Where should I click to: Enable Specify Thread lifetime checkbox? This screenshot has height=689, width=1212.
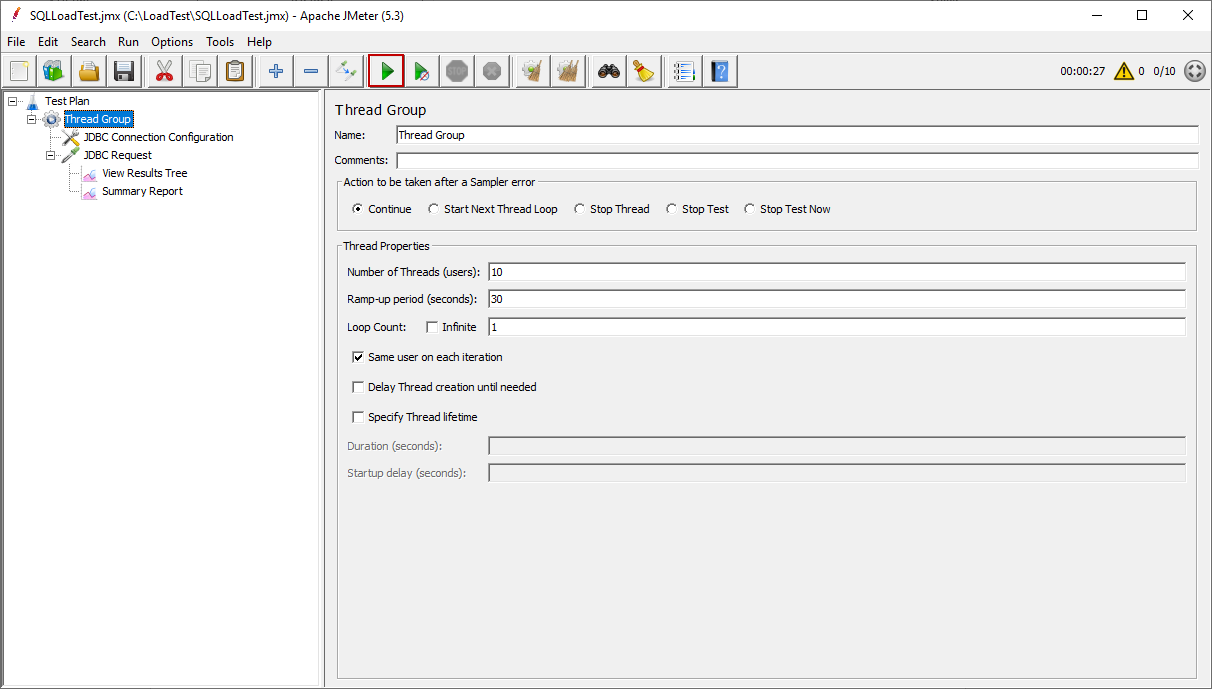[x=358, y=417]
